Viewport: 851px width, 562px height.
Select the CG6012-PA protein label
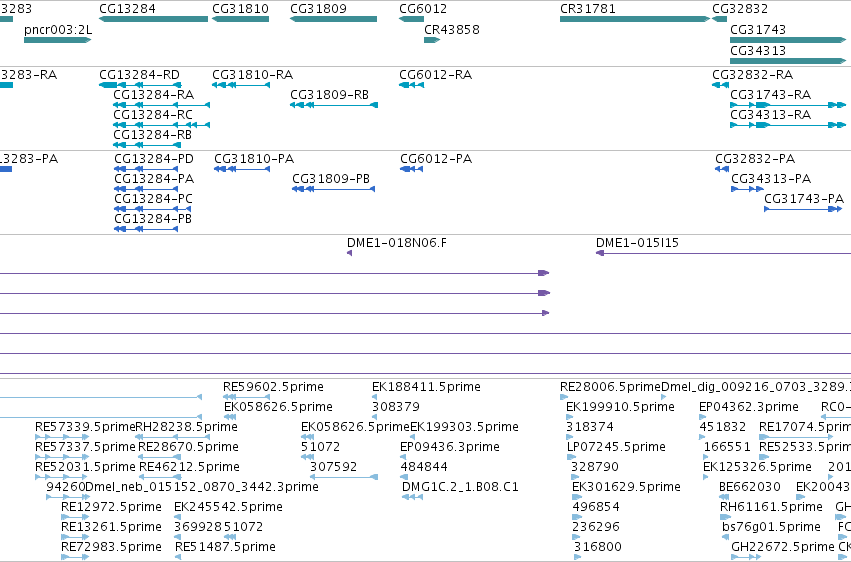436,159
